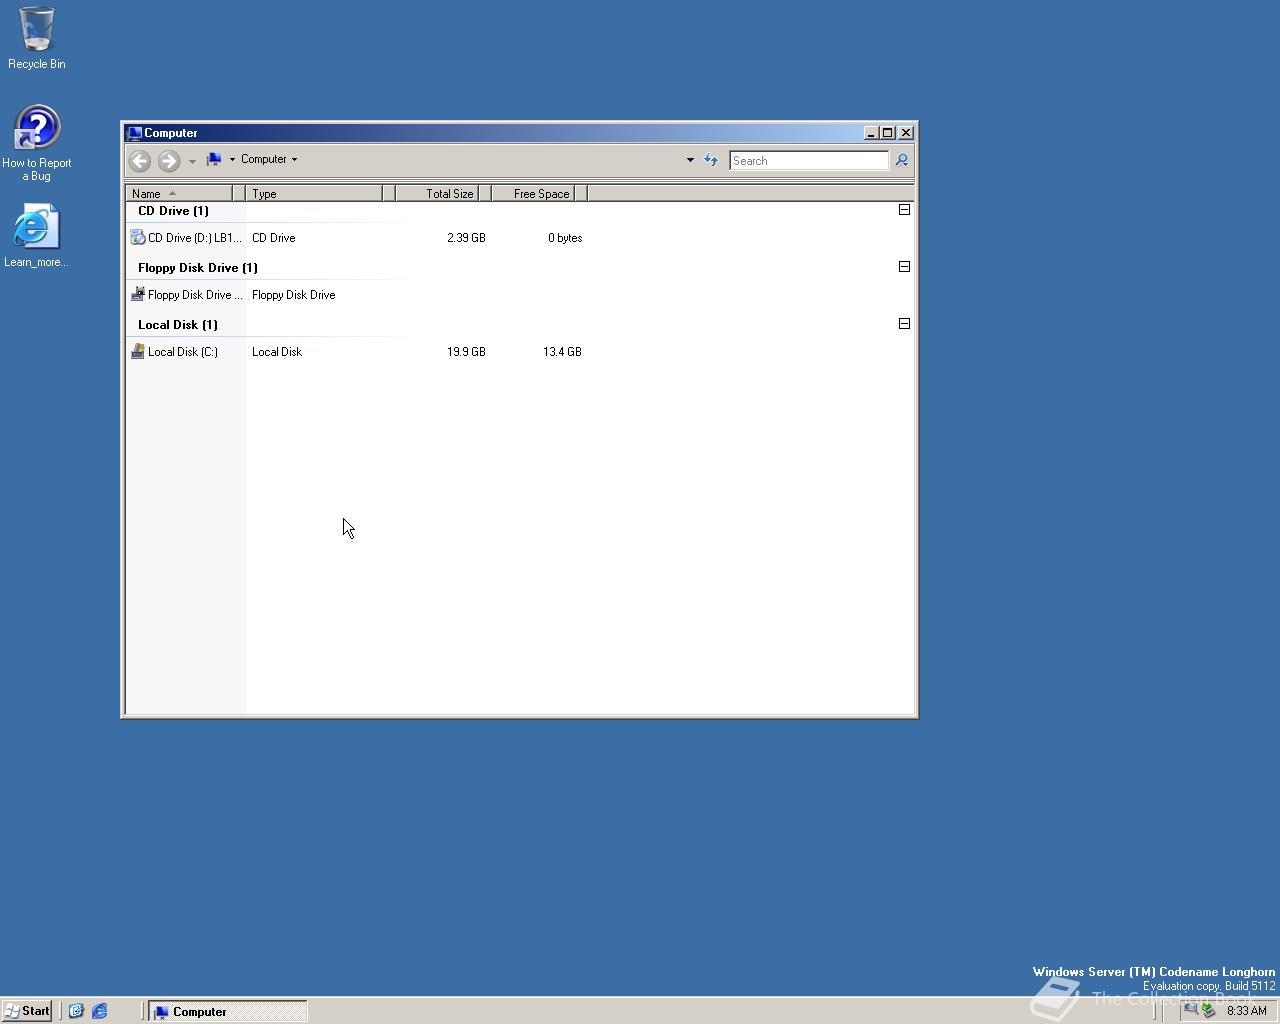Click Computer in the address breadcrumb

click(x=264, y=159)
